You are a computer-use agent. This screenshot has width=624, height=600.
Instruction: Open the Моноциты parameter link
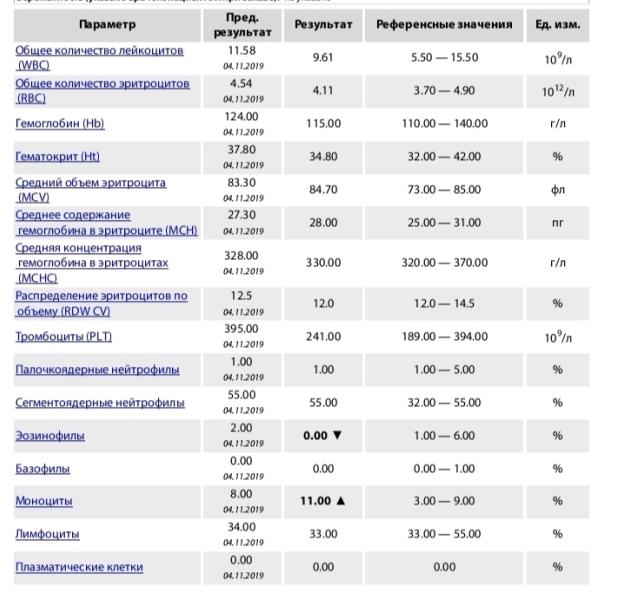(44, 501)
